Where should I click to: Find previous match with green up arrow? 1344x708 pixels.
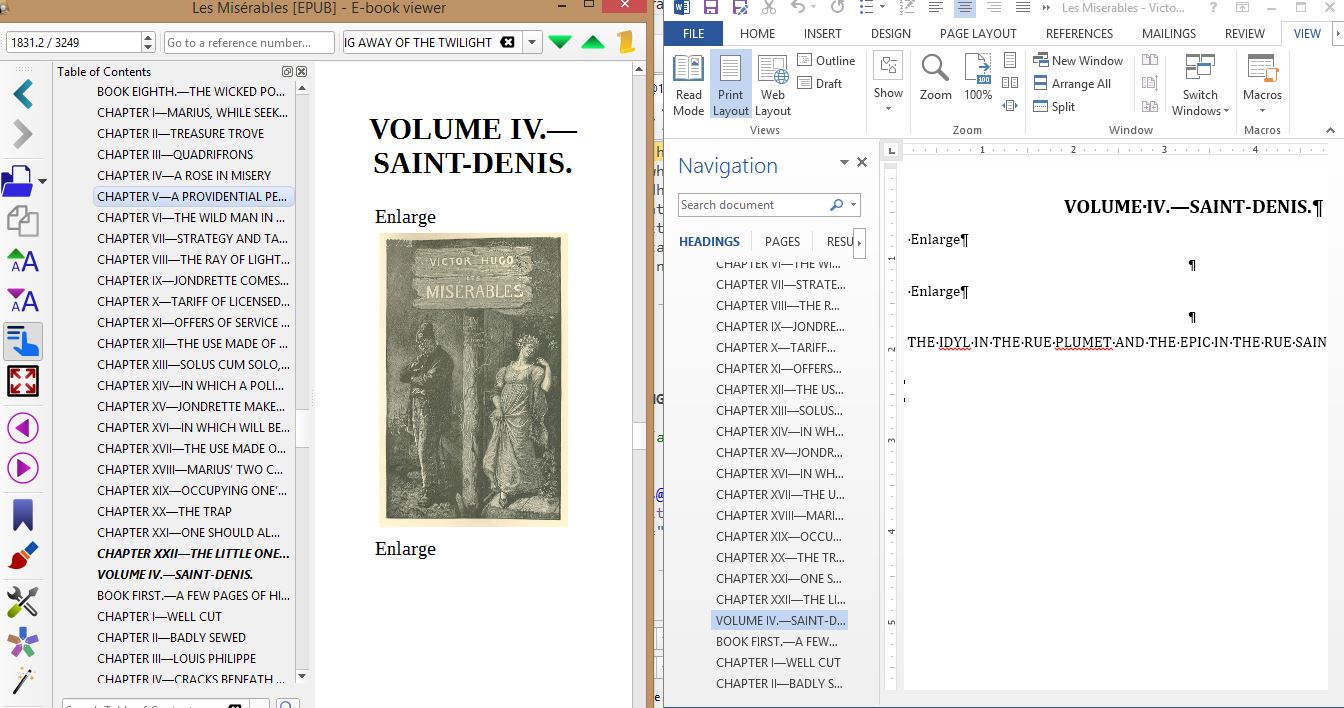(593, 42)
